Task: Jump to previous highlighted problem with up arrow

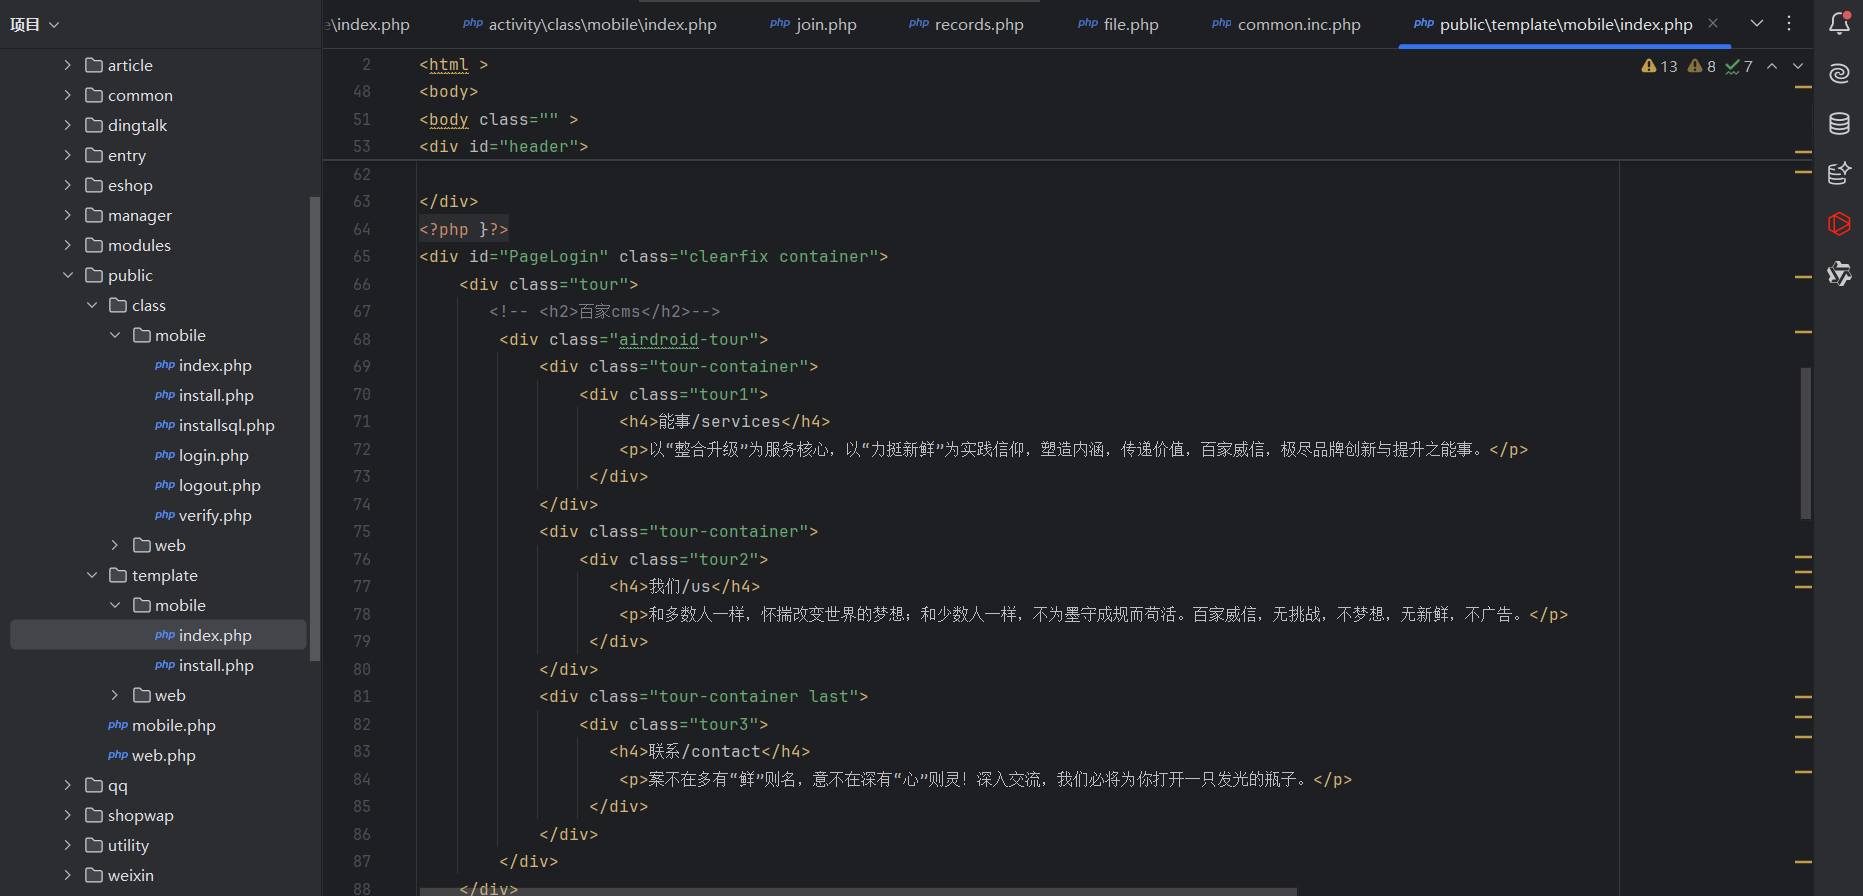Action: (1772, 66)
